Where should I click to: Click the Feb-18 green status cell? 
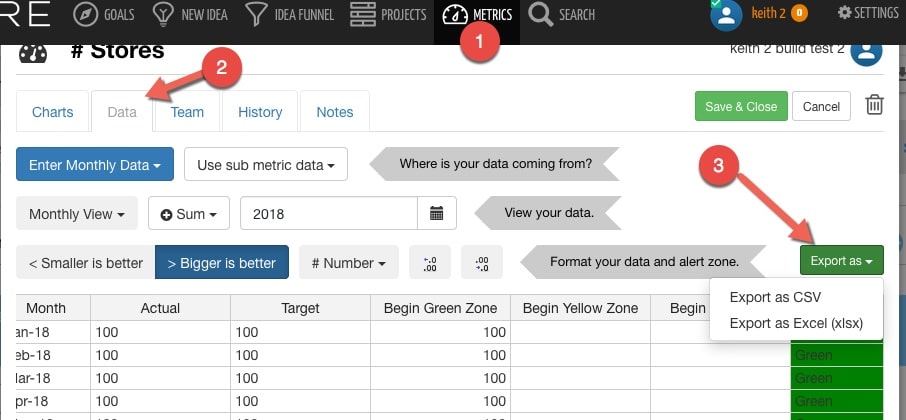click(x=837, y=355)
